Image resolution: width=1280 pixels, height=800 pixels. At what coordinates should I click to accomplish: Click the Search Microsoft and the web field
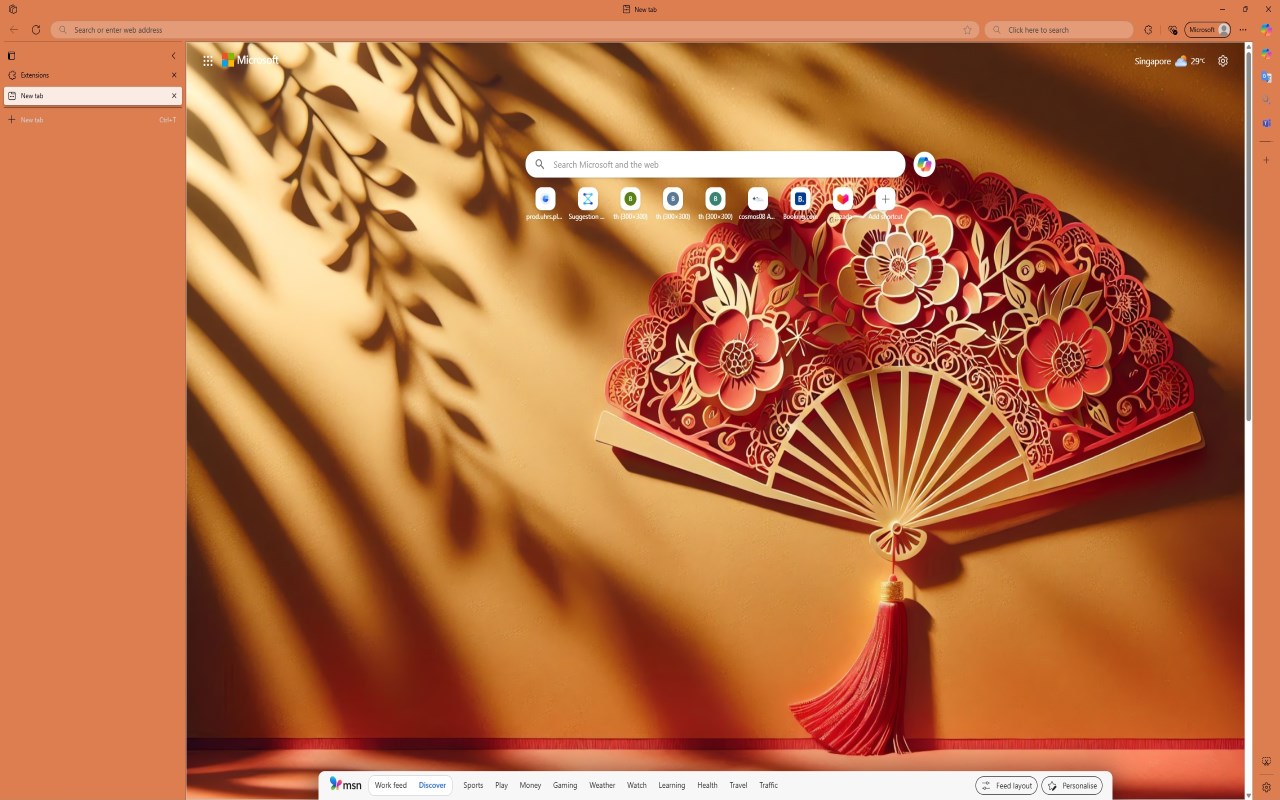[716, 164]
